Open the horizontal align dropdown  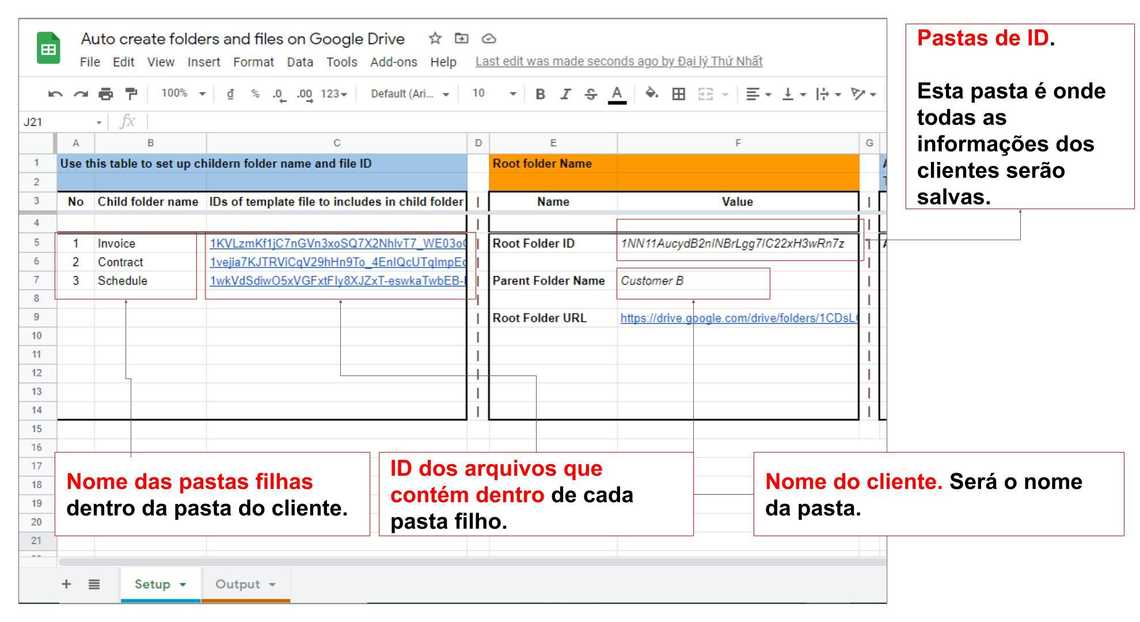point(758,94)
